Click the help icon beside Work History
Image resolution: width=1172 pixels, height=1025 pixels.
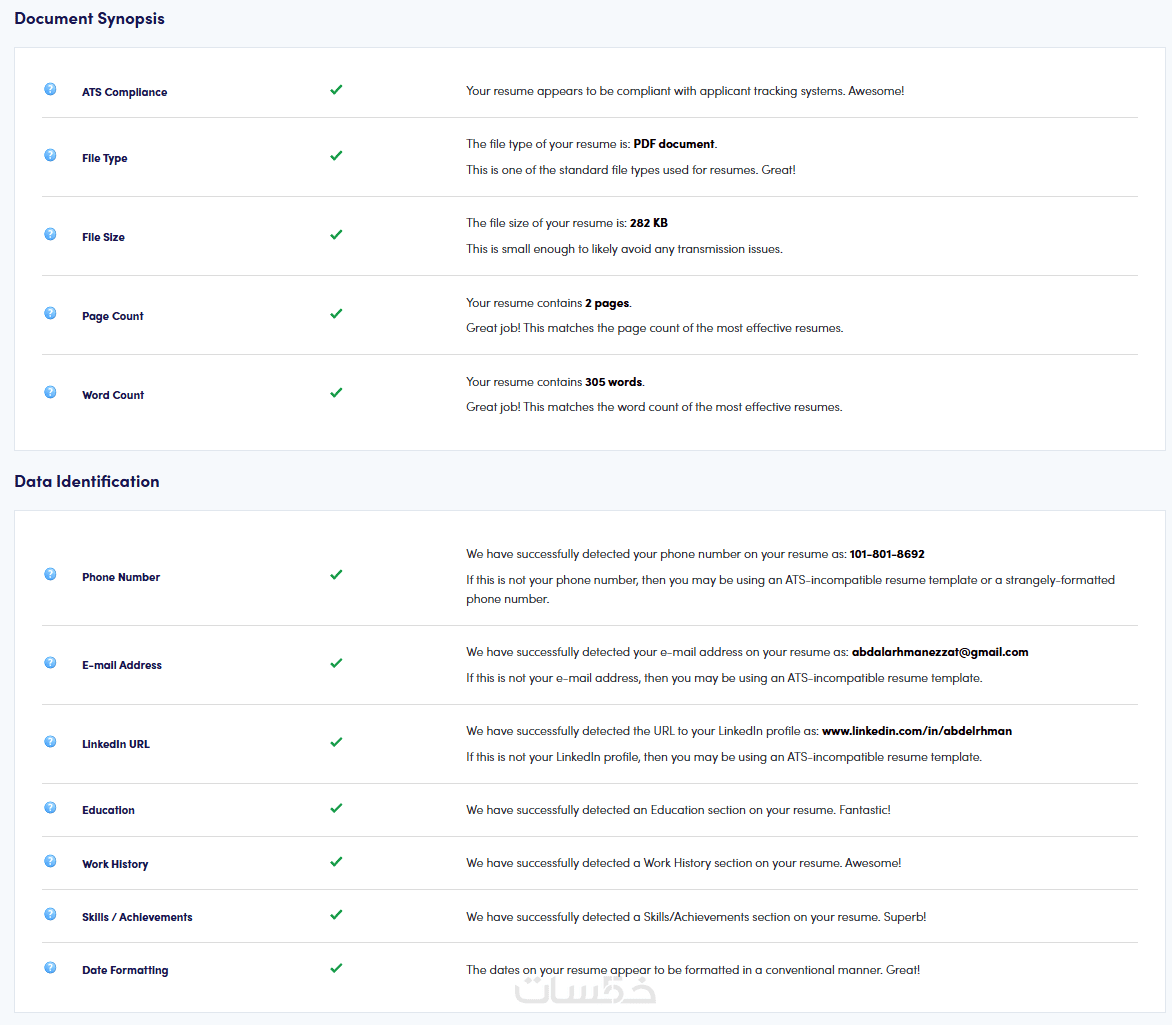(x=50, y=861)
